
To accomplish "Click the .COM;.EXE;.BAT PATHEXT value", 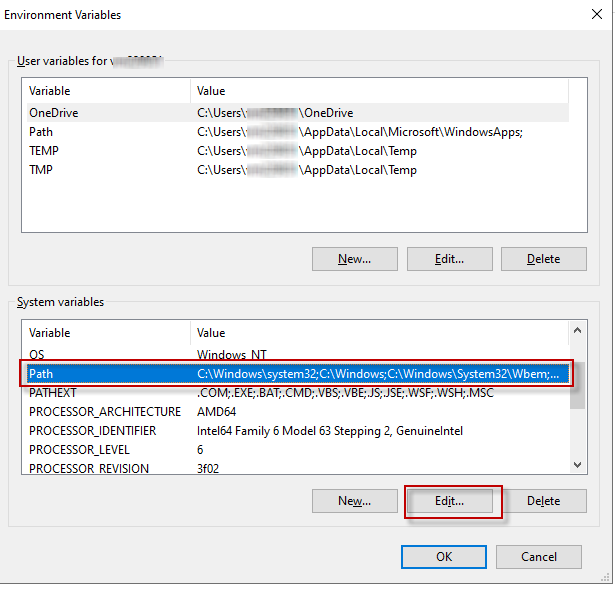I will (x=345, y=393).
